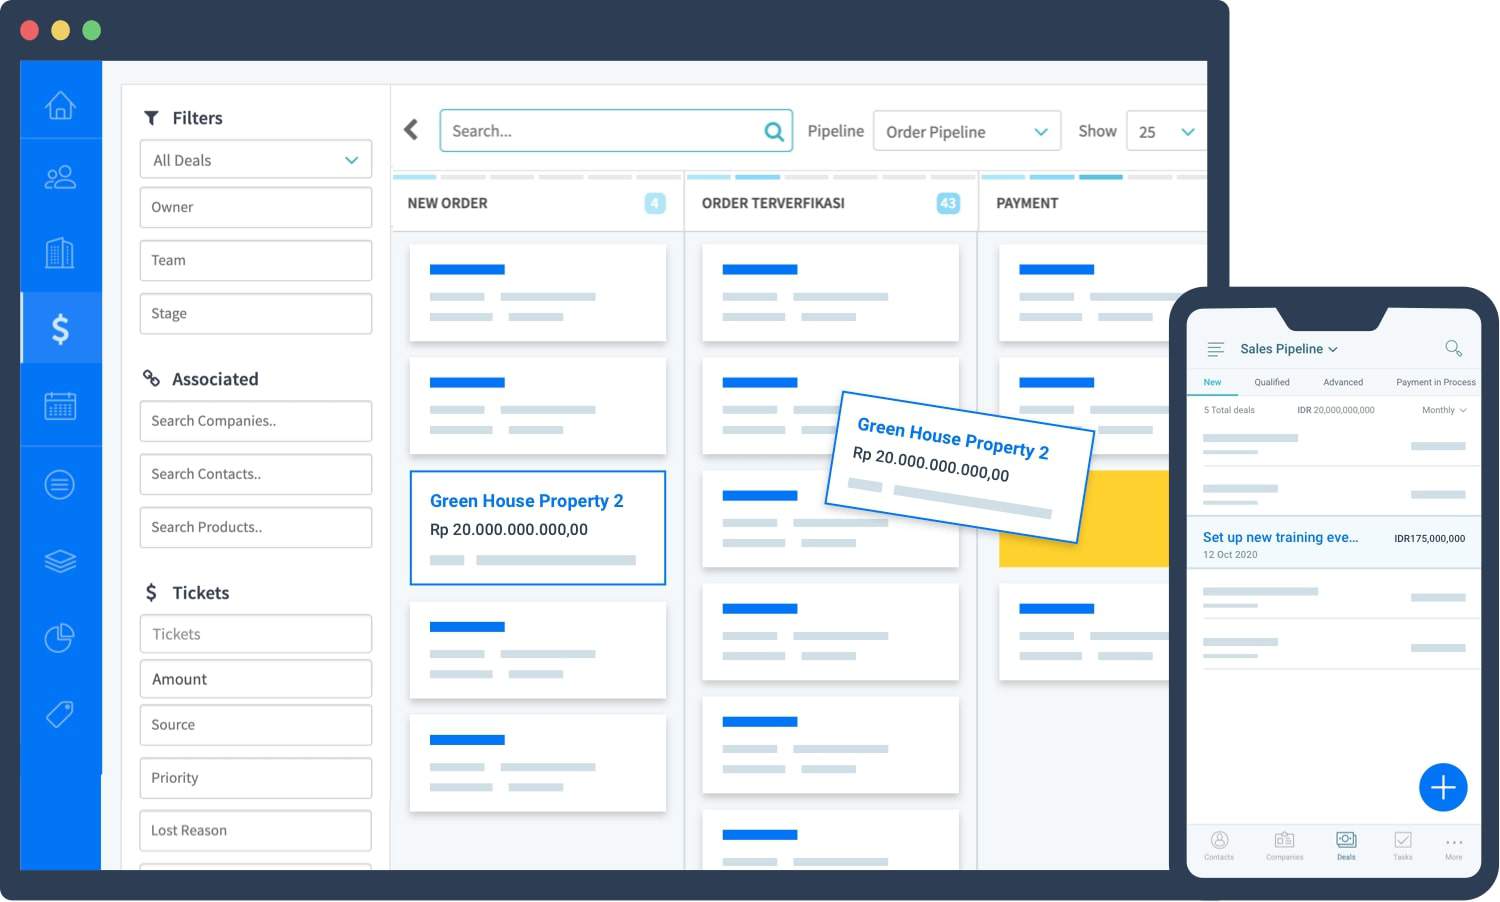Open the Contacts people icon in sidebar
Image resolution: width=1500 pixels, height=902 pixels.
(60, 177)
